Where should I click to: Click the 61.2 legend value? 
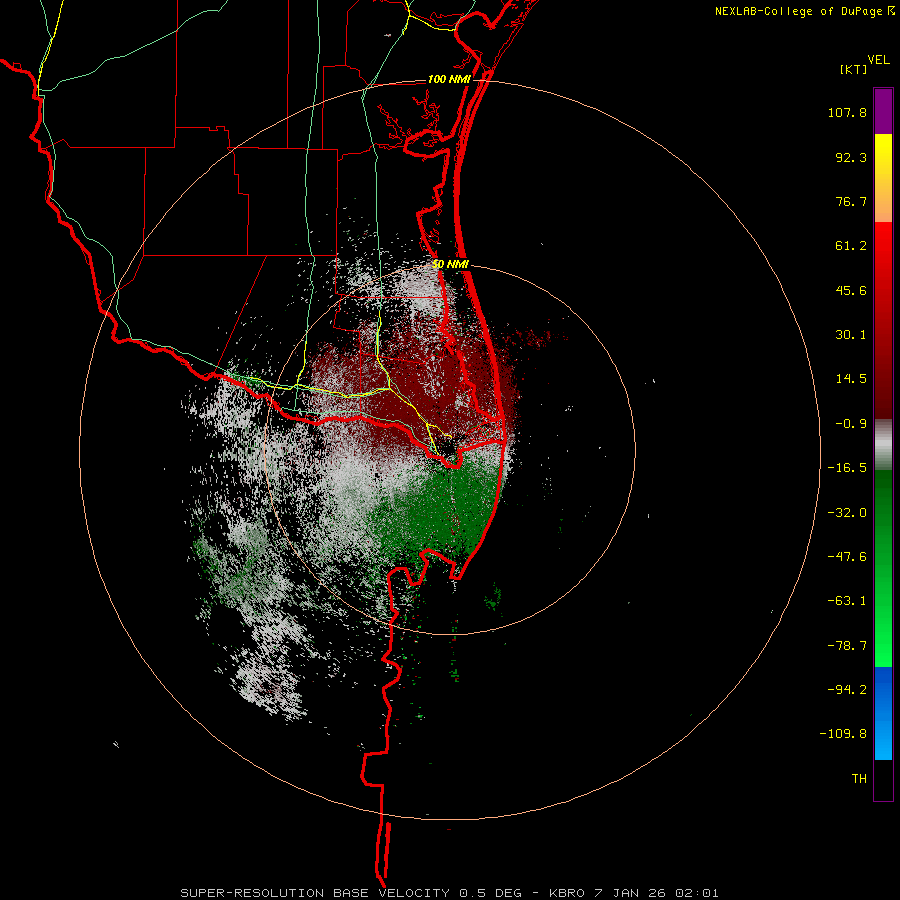pos(851,246)
